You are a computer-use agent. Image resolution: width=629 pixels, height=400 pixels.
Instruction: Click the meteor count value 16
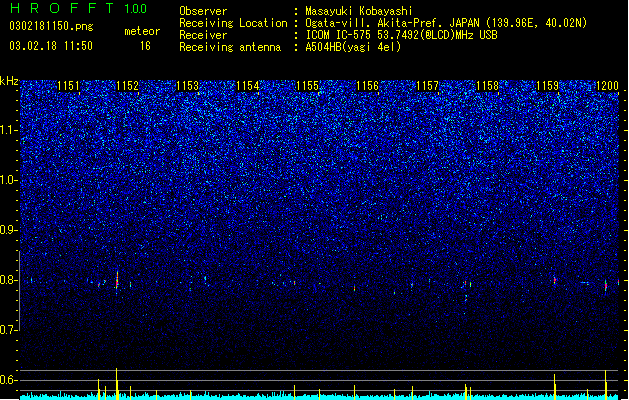[x=145, y=46]
